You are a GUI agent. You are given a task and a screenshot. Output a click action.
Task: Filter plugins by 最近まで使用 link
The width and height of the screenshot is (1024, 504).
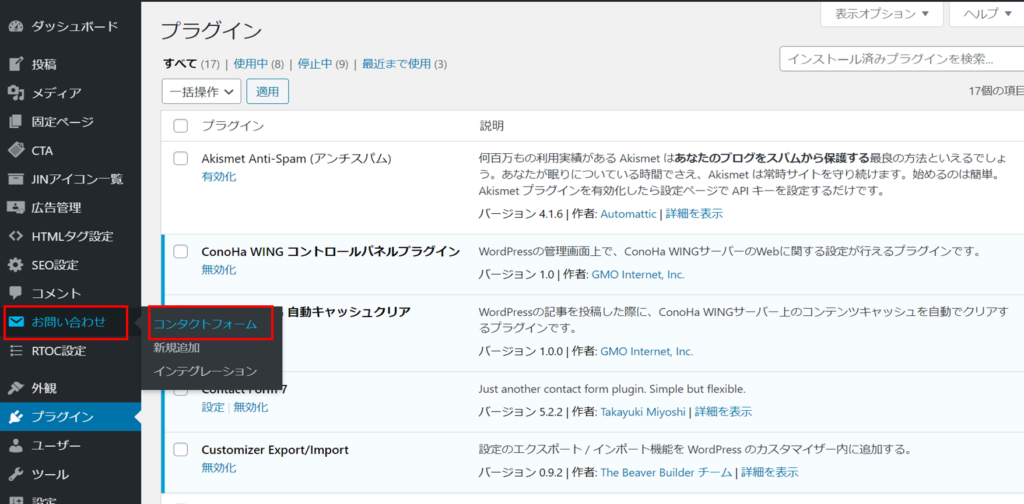coord(396,64)
